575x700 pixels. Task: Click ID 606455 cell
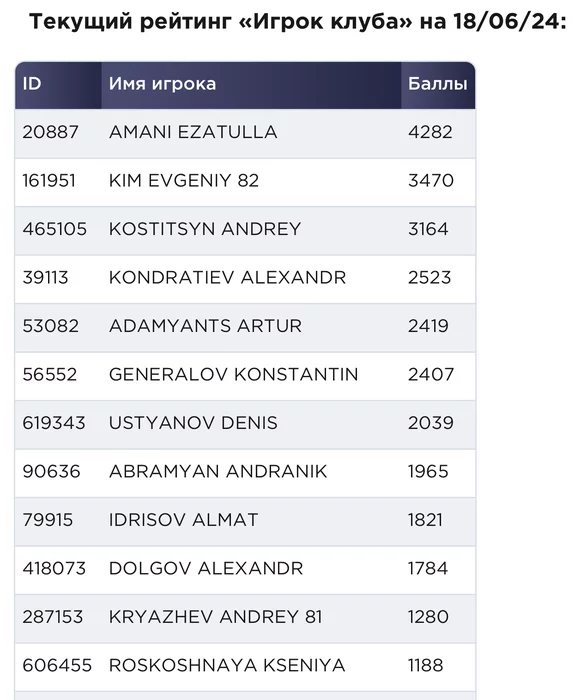(57, 666)
